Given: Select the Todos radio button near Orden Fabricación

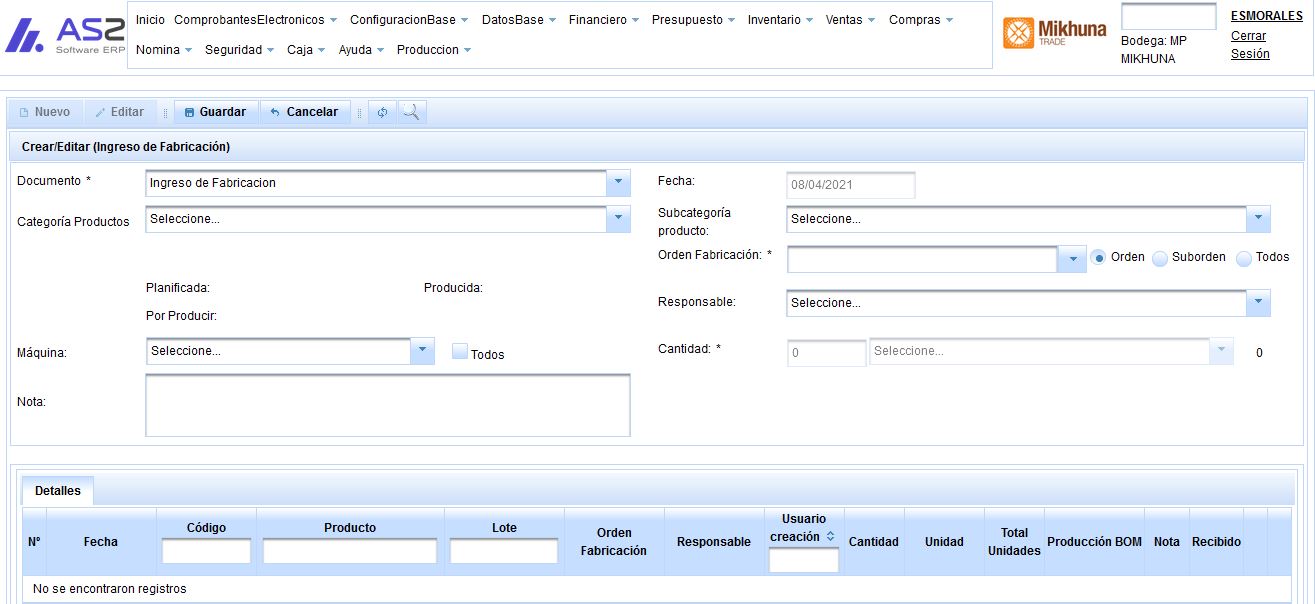Looking at the screenshot, I should [x=1242, y=257].
